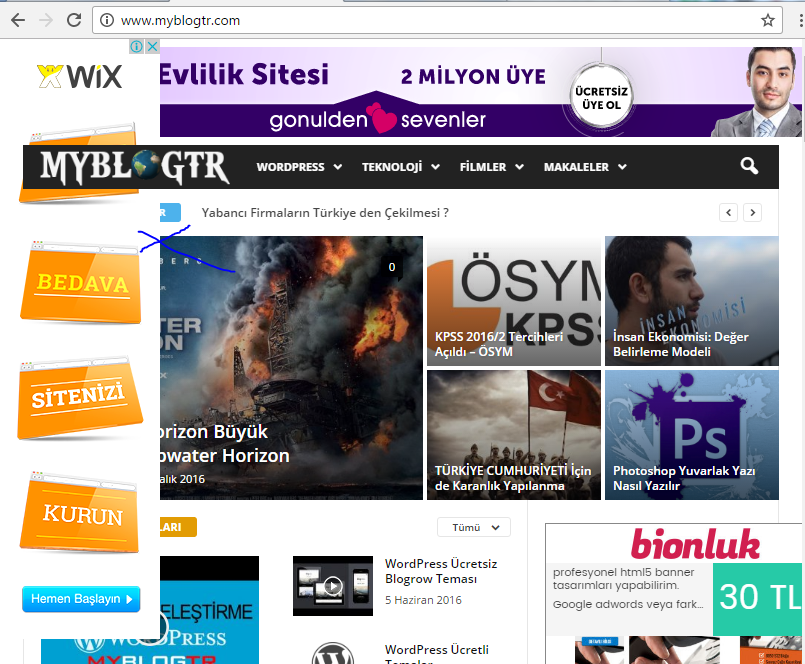Viewport: 805px width, 664px height.
Task: Open the site search magnifier icon
Action: [x=749, y=166]
